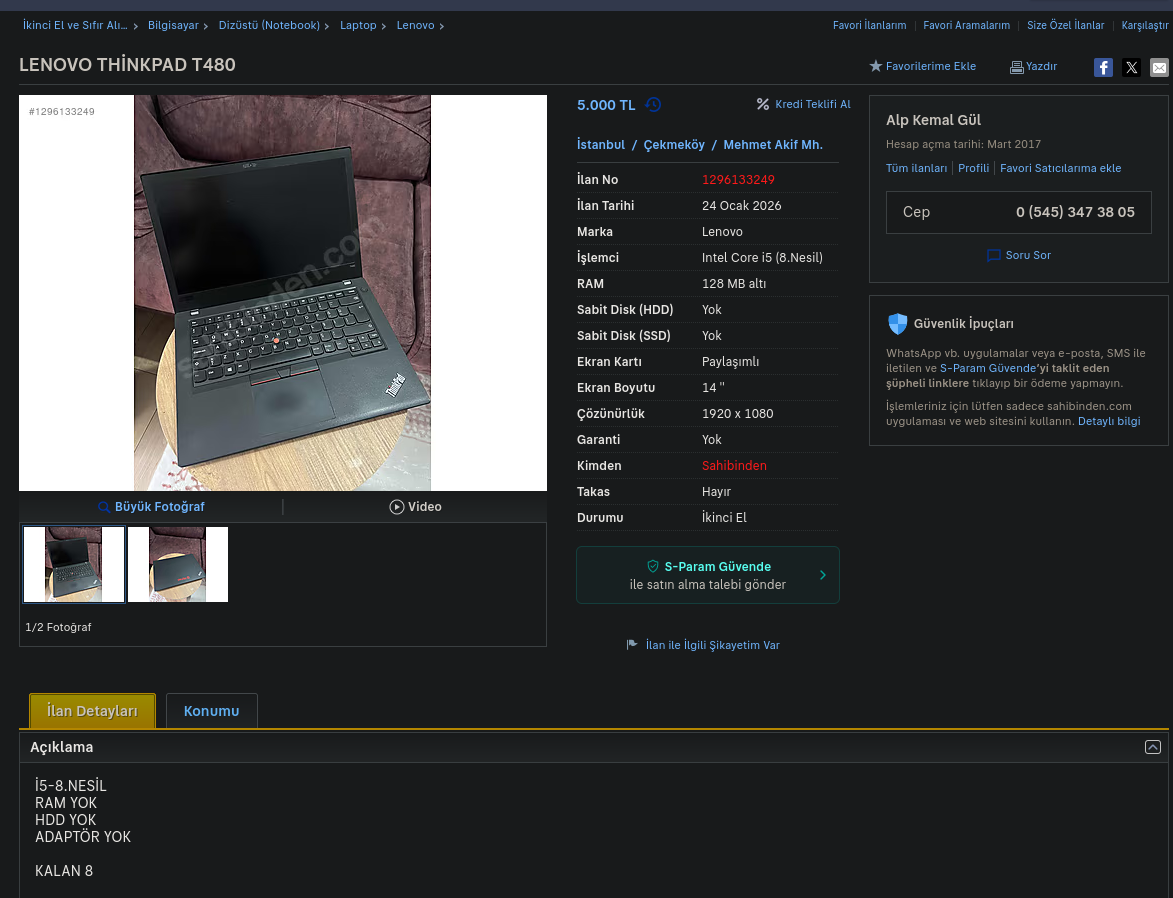Click S-Param Güvende'yi link in tips
The width and height of the screenshot is (1173, 898).
click(987, 368)
